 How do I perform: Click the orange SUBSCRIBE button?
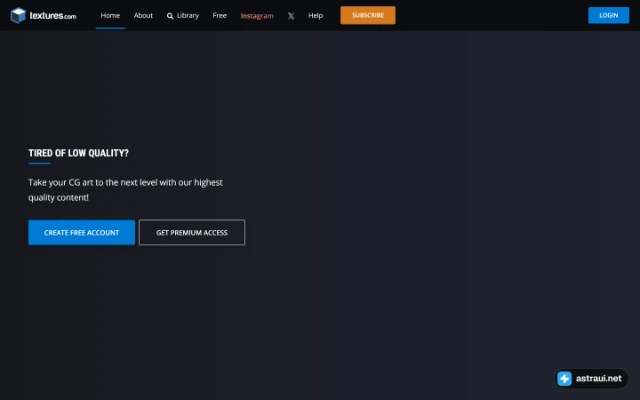pyautogui.click(x=368, y=15)
